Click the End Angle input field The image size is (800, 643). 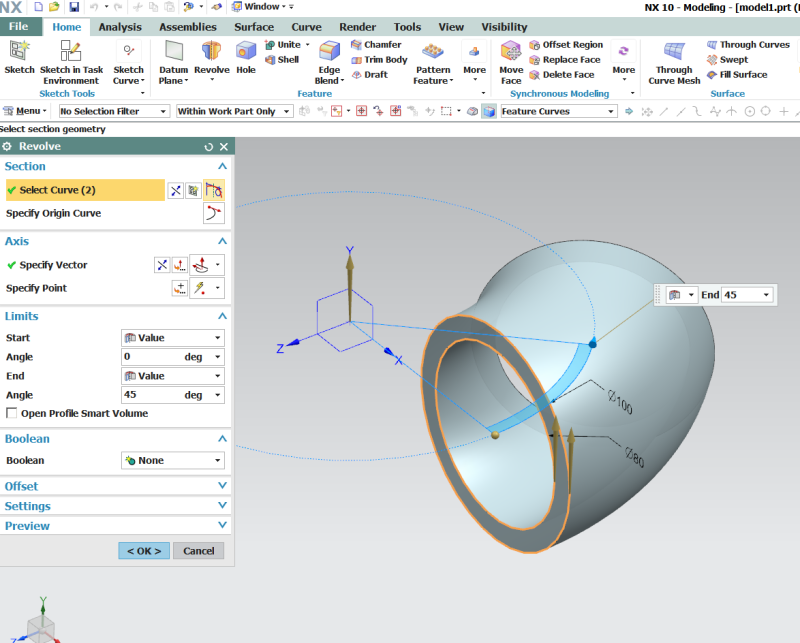(153, 395)
